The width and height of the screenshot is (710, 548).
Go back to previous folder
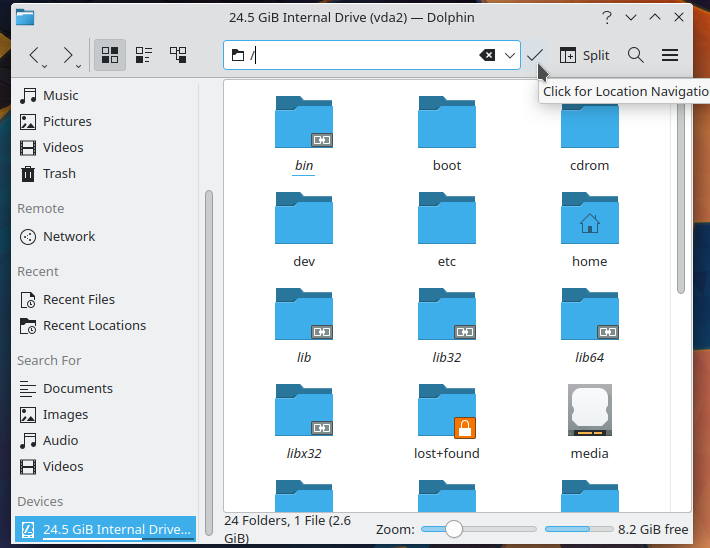(x=33, y=56)
